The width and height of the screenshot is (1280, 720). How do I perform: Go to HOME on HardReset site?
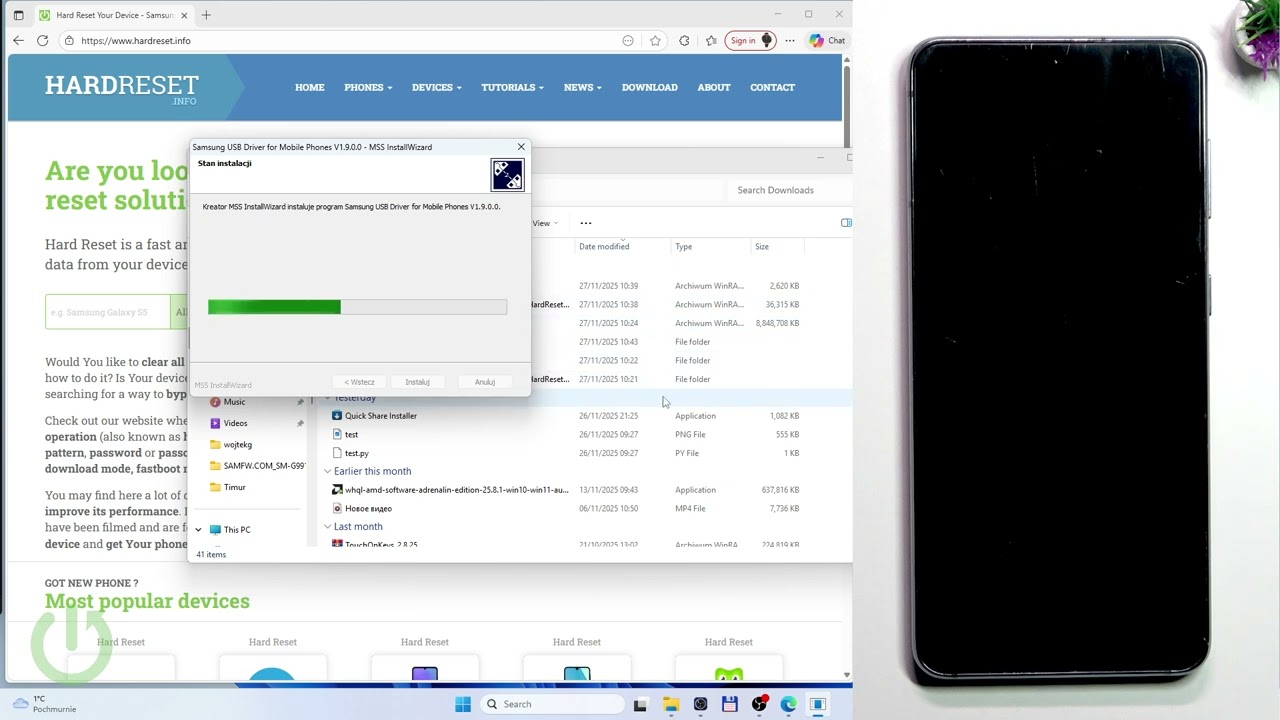[310, 87]
